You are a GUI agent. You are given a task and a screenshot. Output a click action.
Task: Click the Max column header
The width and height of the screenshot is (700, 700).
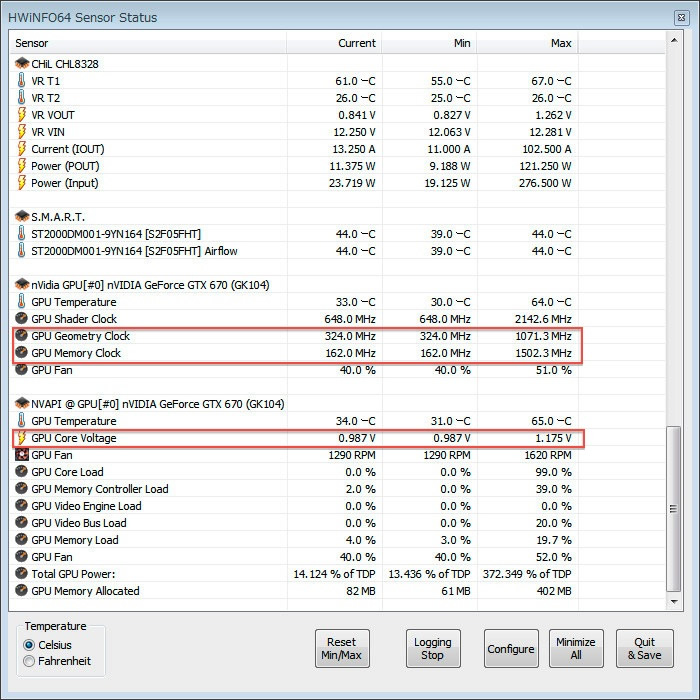[x=528, y=43]
